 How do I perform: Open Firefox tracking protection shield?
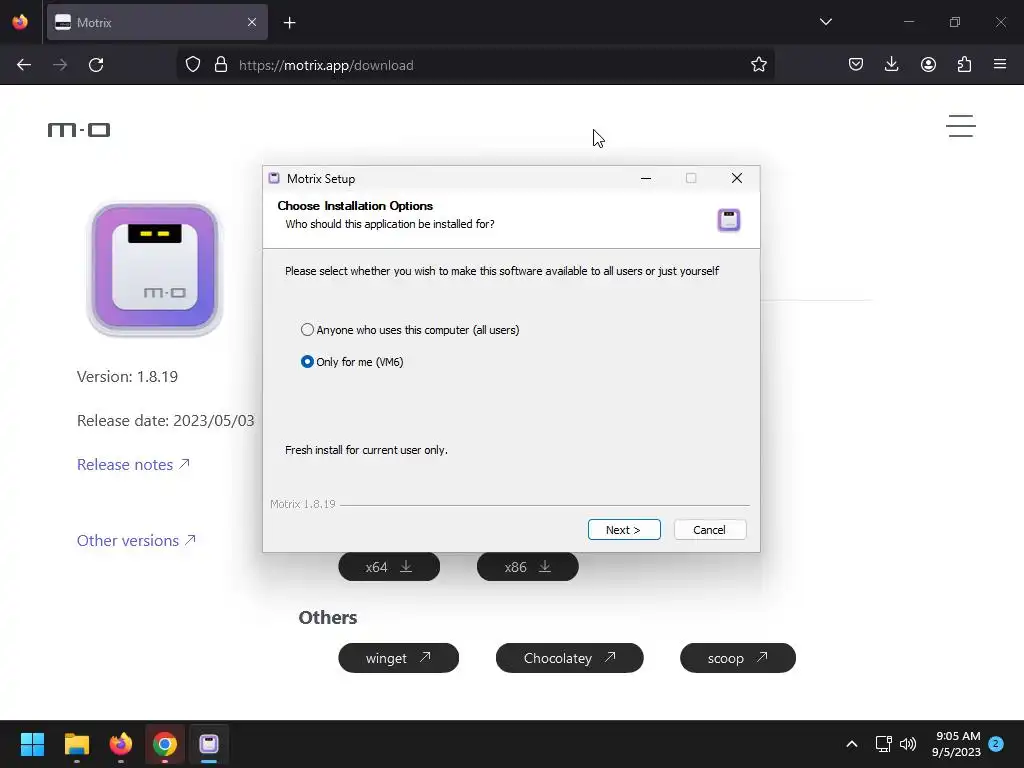click(x=193, y=65)
